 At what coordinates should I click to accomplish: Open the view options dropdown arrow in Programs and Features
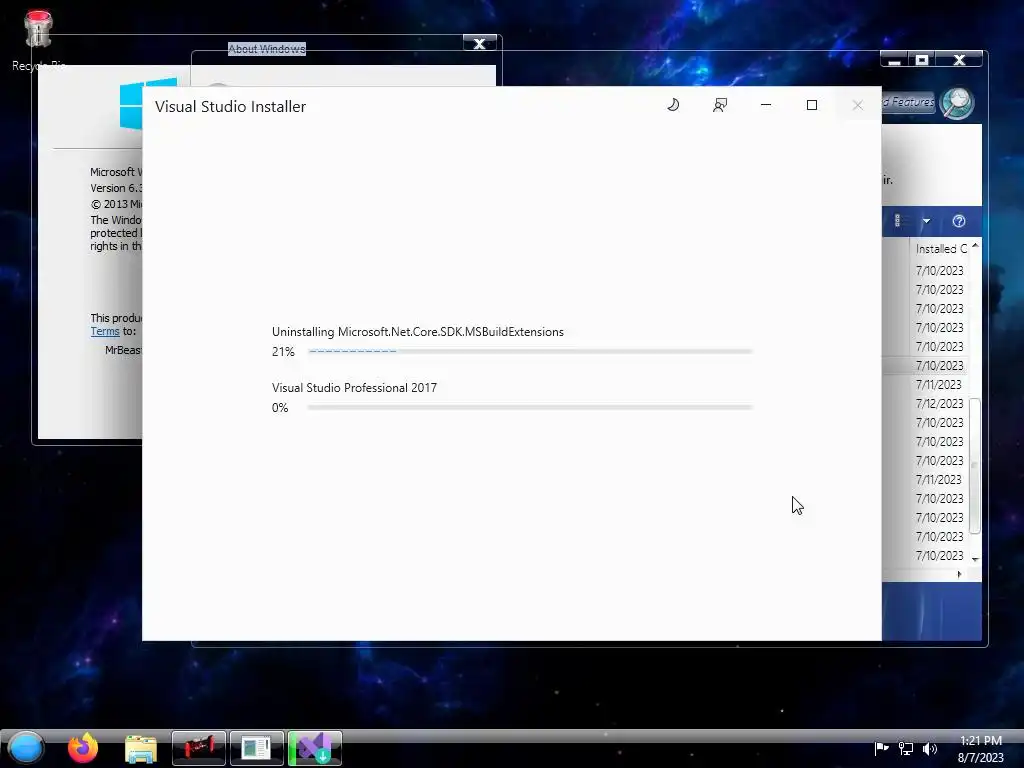click(x=926, y=221)
